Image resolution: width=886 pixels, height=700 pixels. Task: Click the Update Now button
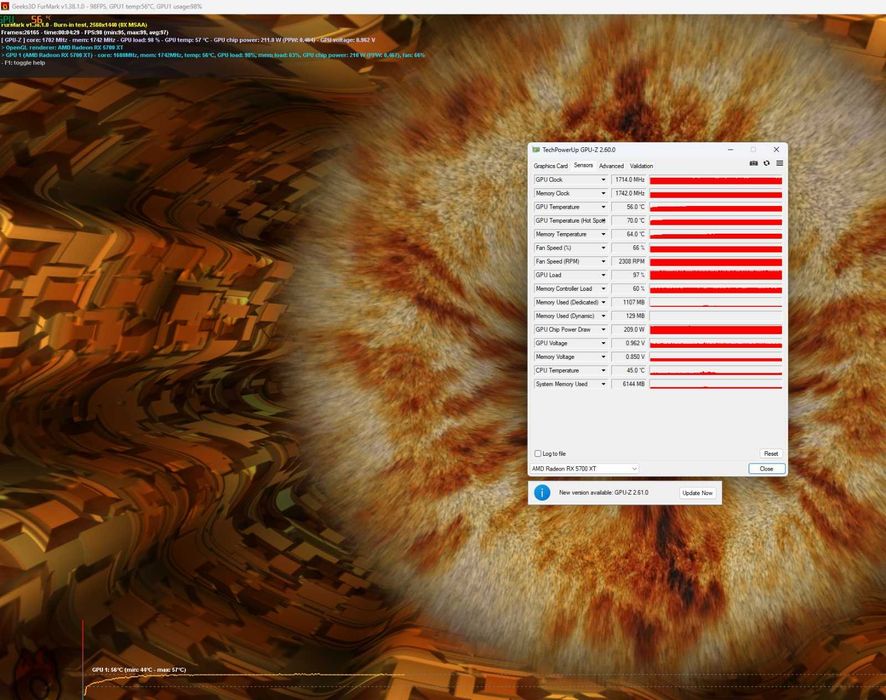[x=697, y=493]
